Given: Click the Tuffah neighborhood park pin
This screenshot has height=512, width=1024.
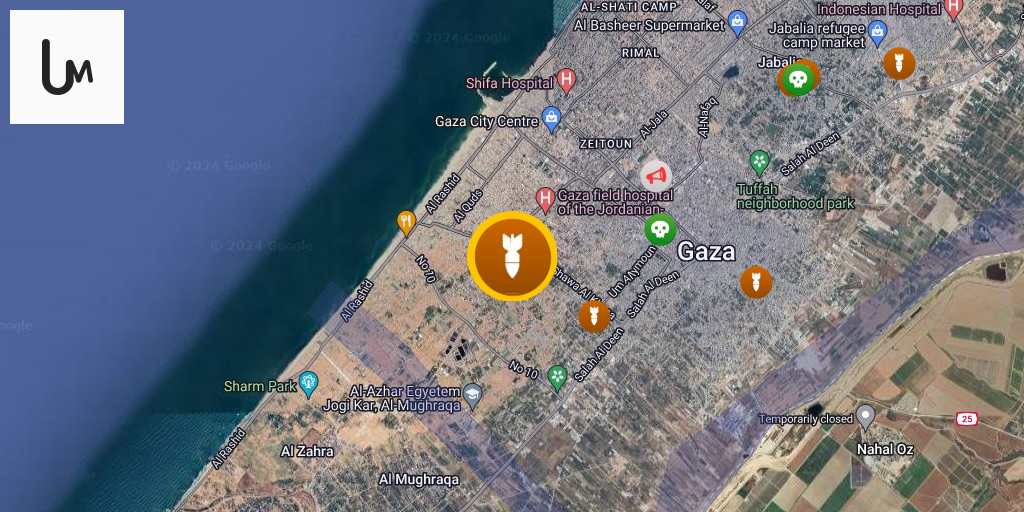Looking at the screenshot, I should click(x=760, y=161).
